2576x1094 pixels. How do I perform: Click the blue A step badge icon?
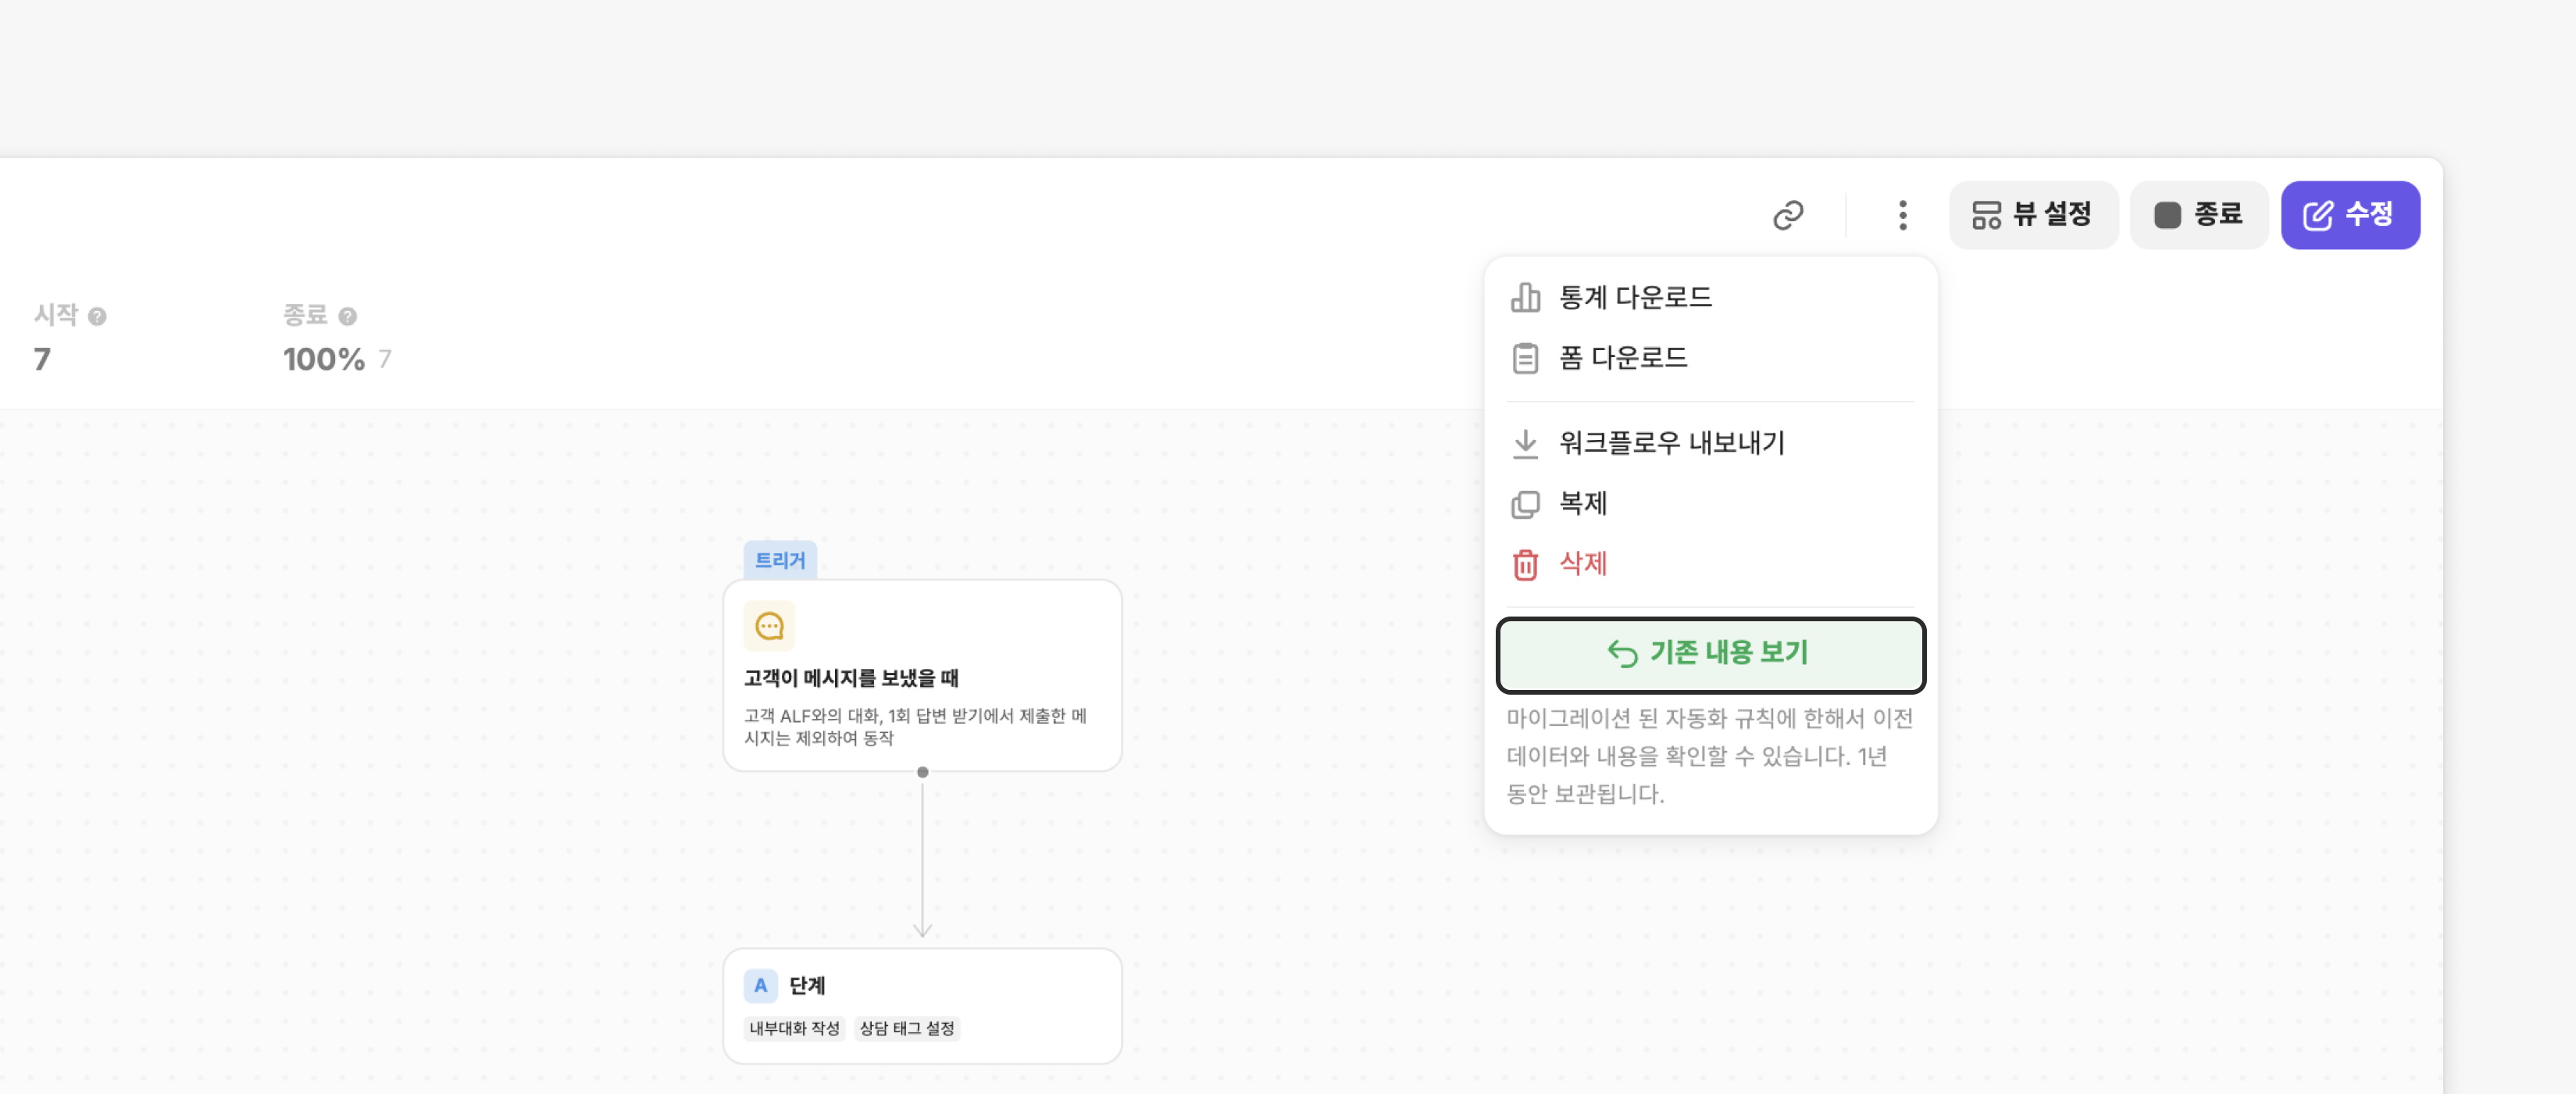760,985
